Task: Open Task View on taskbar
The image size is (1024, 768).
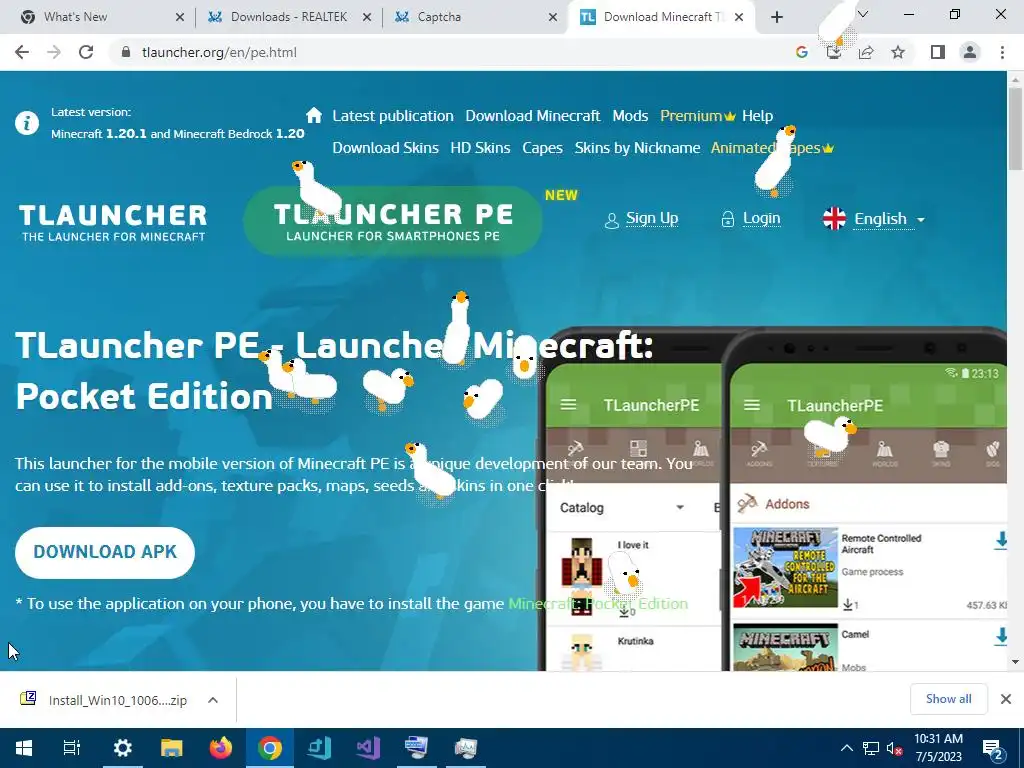Action: [71, 748]
